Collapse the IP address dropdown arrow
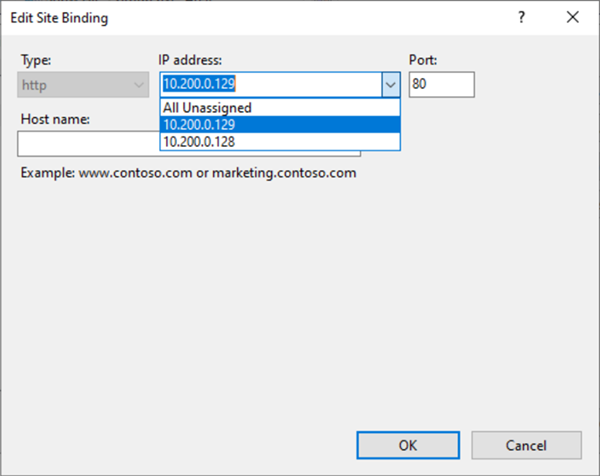Viewport: 600px width, 476px height. (390, 85)
